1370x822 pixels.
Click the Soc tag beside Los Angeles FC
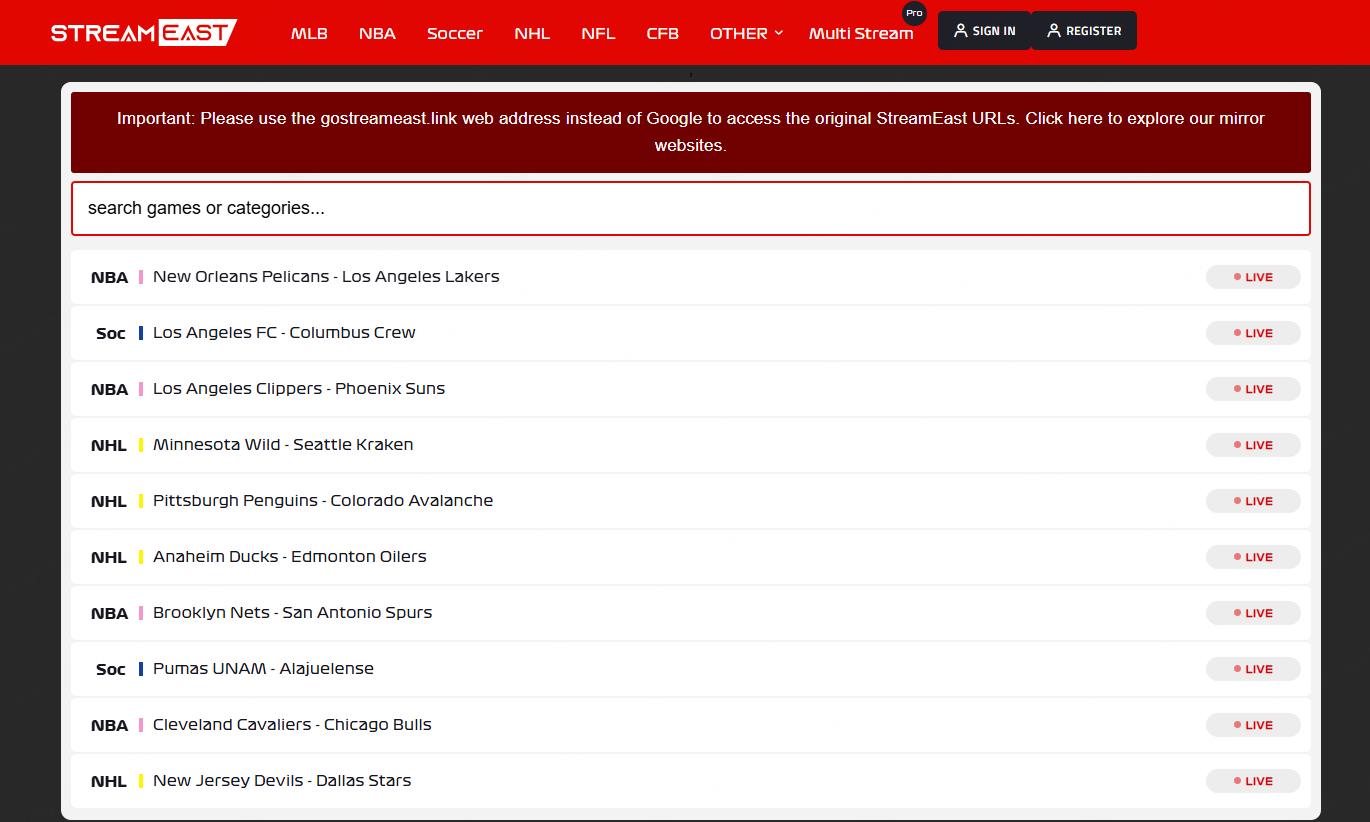click(x=110, y=333)
